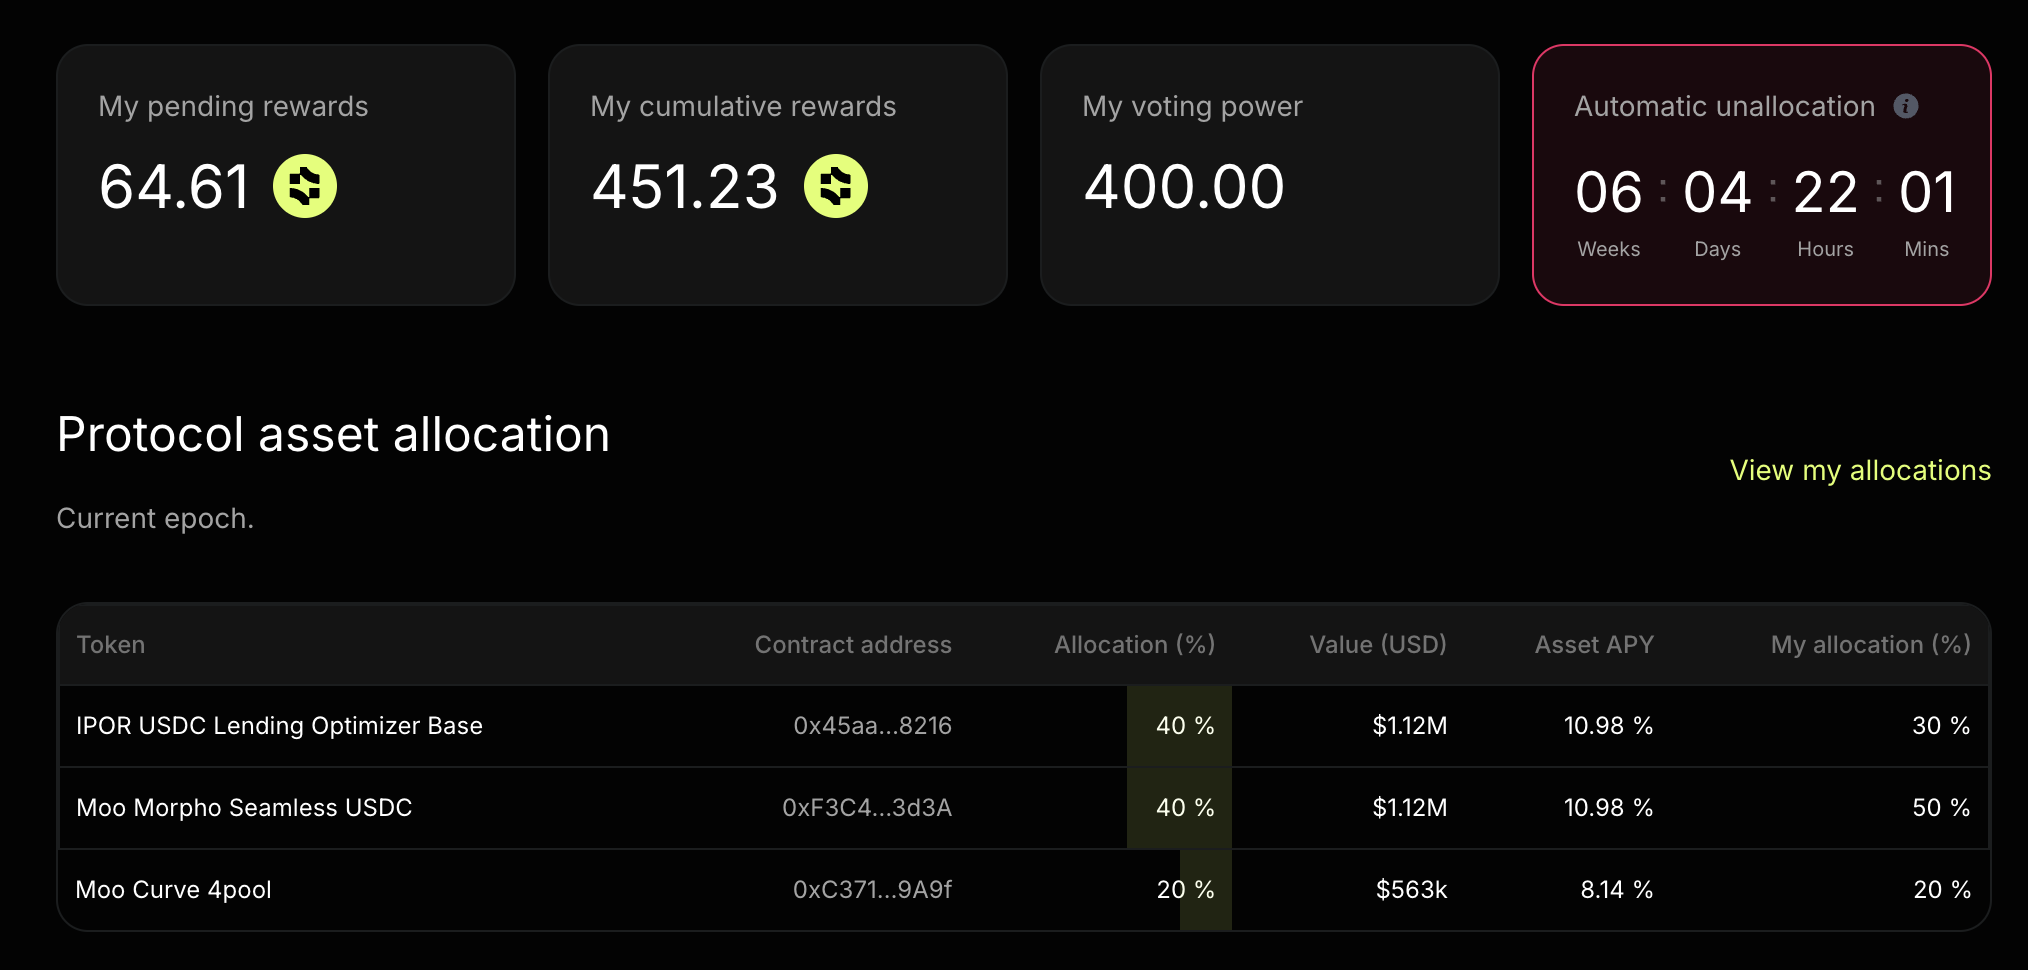This screenshot has width=2028, height=970.
Task: Click the Asset APY column header
Action: coord(1594,645)
